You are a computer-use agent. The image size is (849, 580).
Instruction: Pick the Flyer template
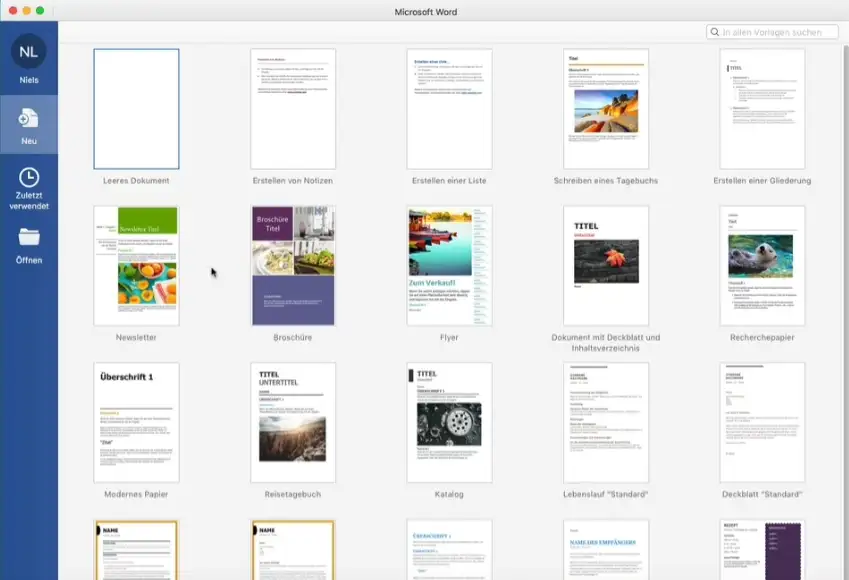click(x=449, y=266)
